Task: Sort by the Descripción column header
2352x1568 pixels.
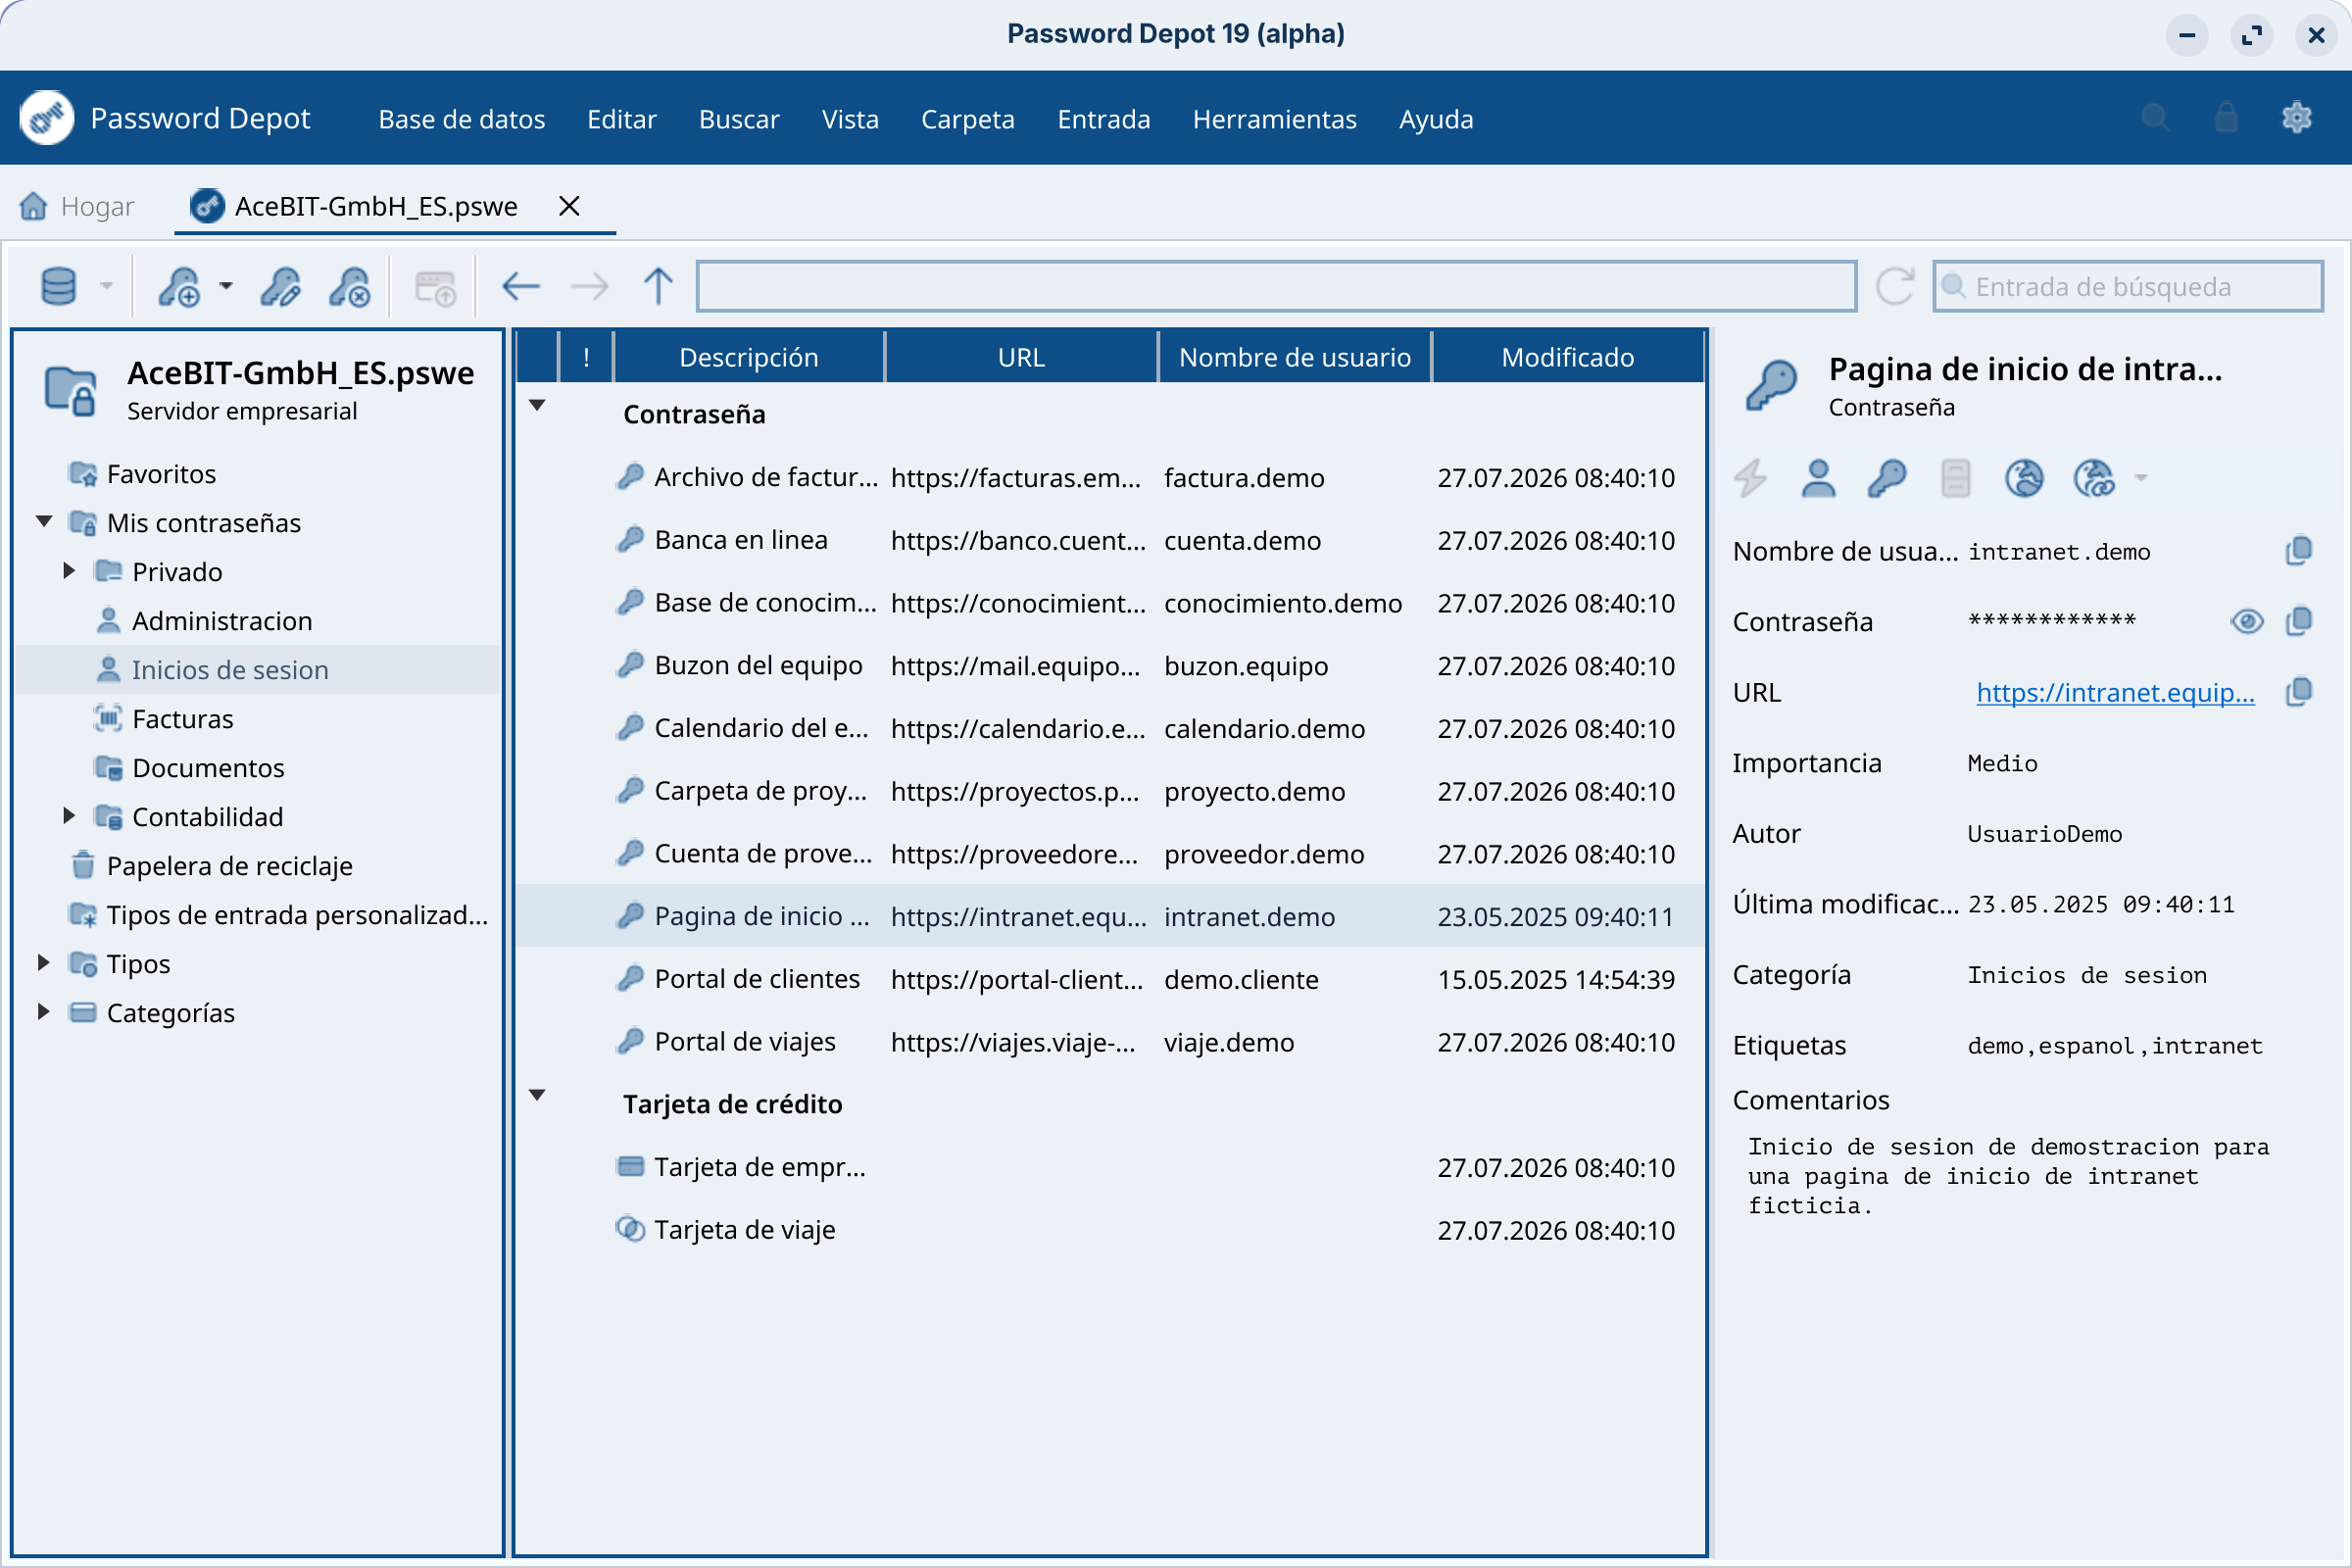Action: click(x=749, y=357)
